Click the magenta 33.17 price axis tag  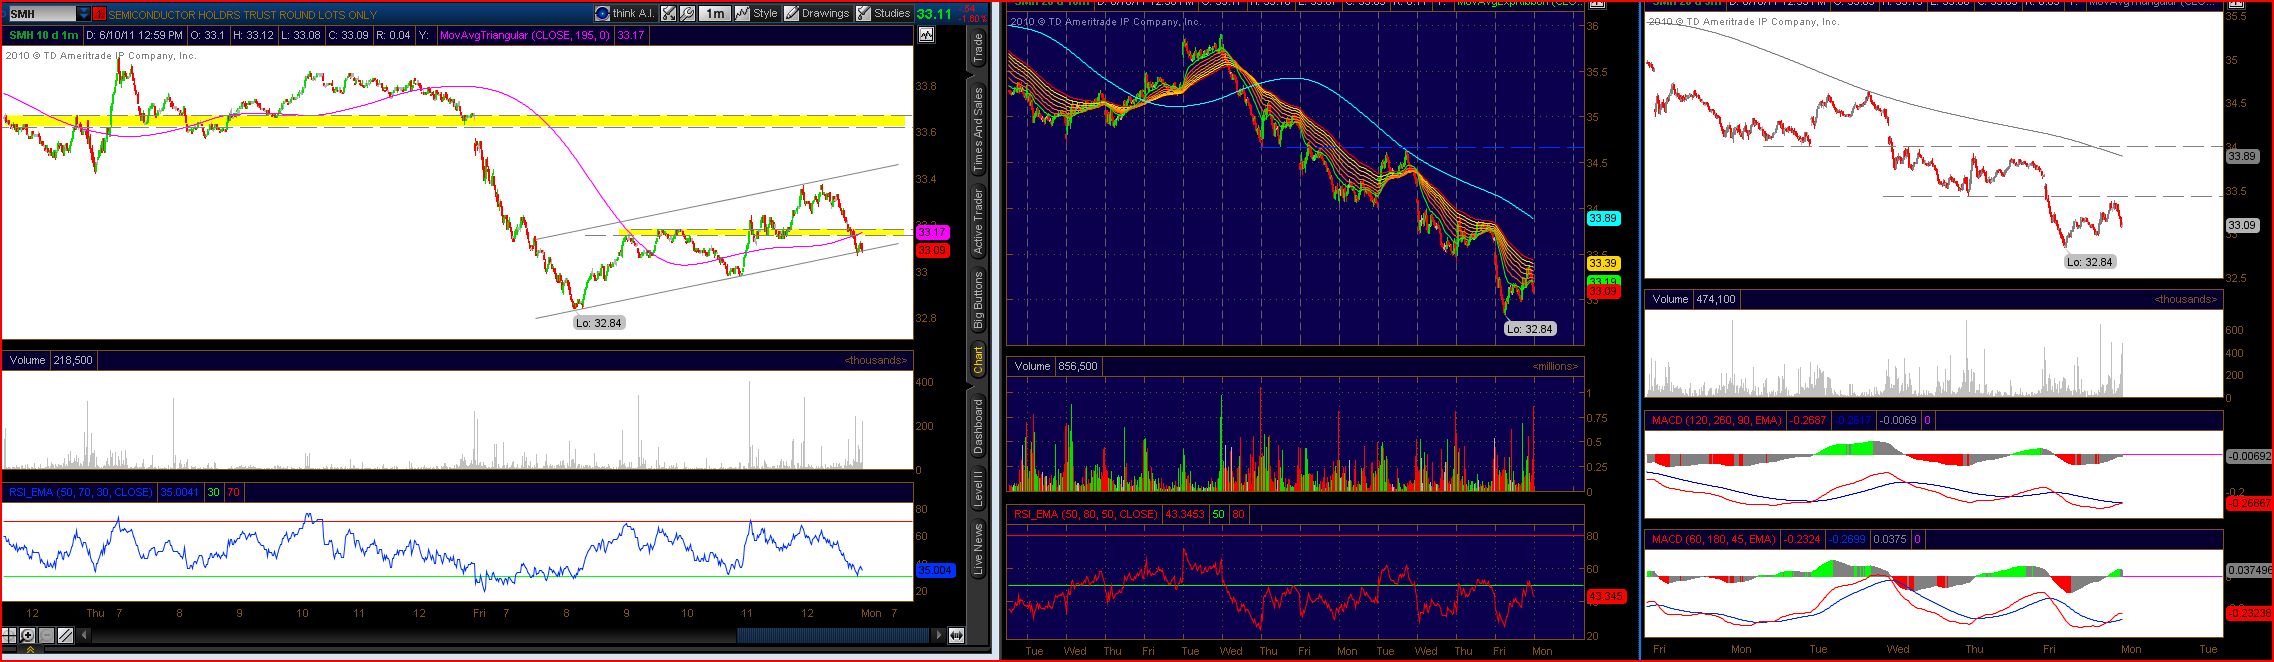click(932, 232)
